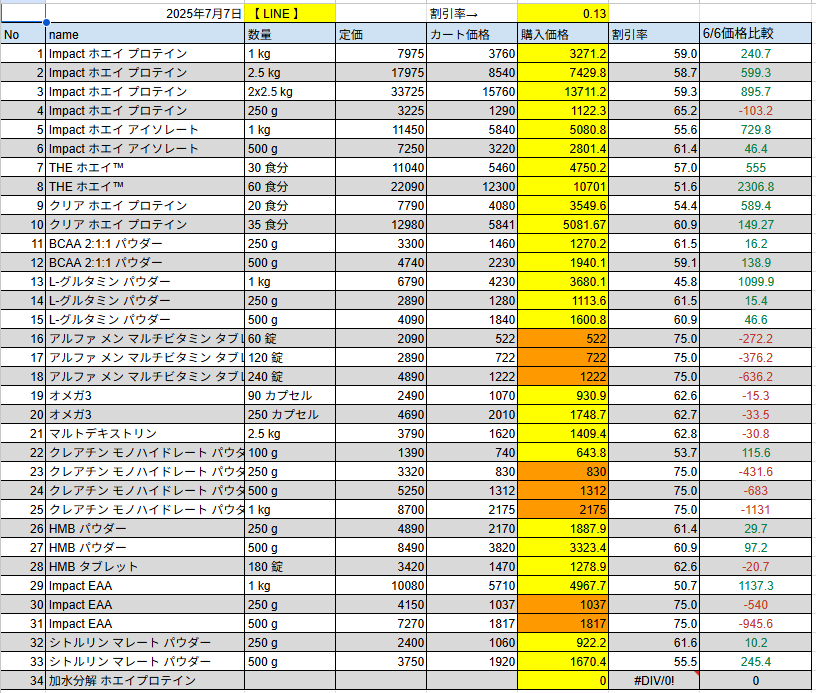The height and width of the screenshot is (693, 816).
Task: Click comparison value -636.2
Action: click(755, 377)
